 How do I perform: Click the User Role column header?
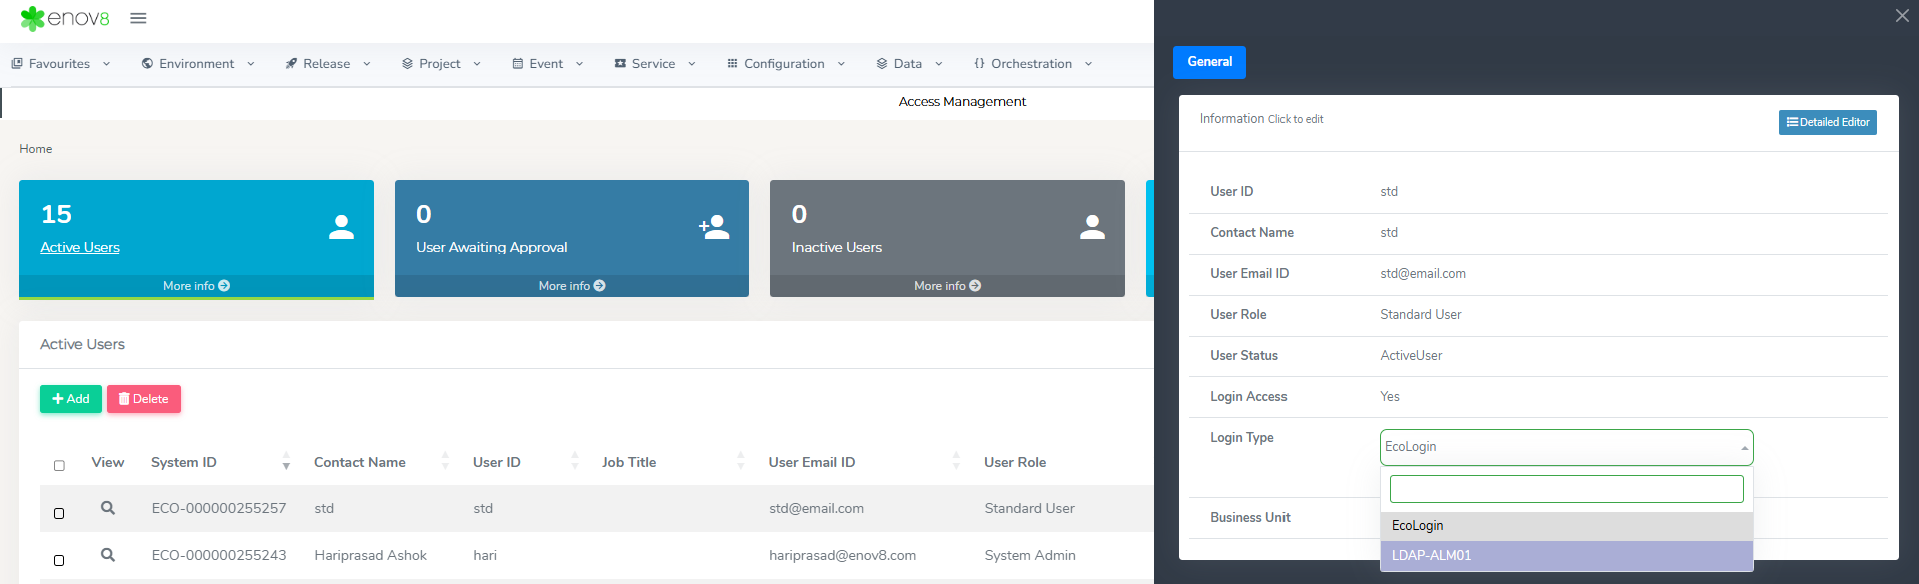1015,462
